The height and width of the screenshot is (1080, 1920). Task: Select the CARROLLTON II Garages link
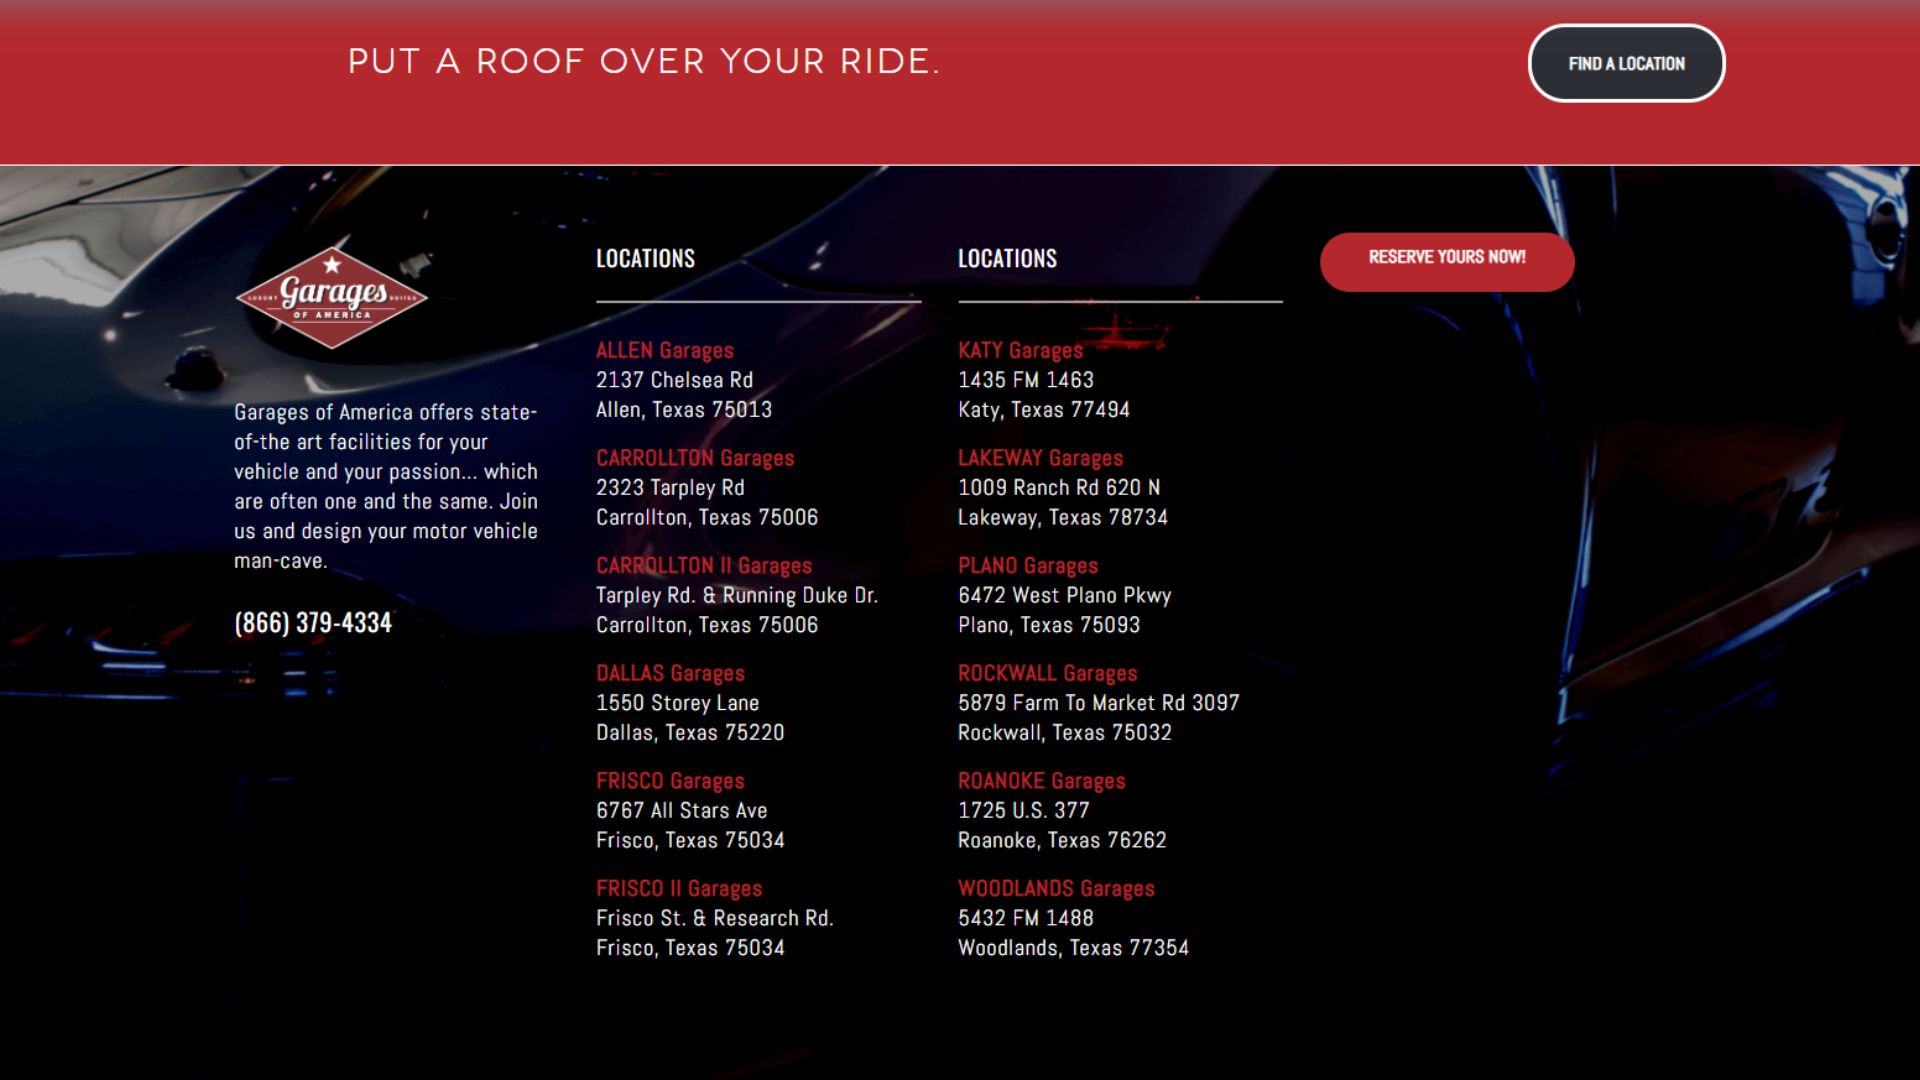pos(703,566)
